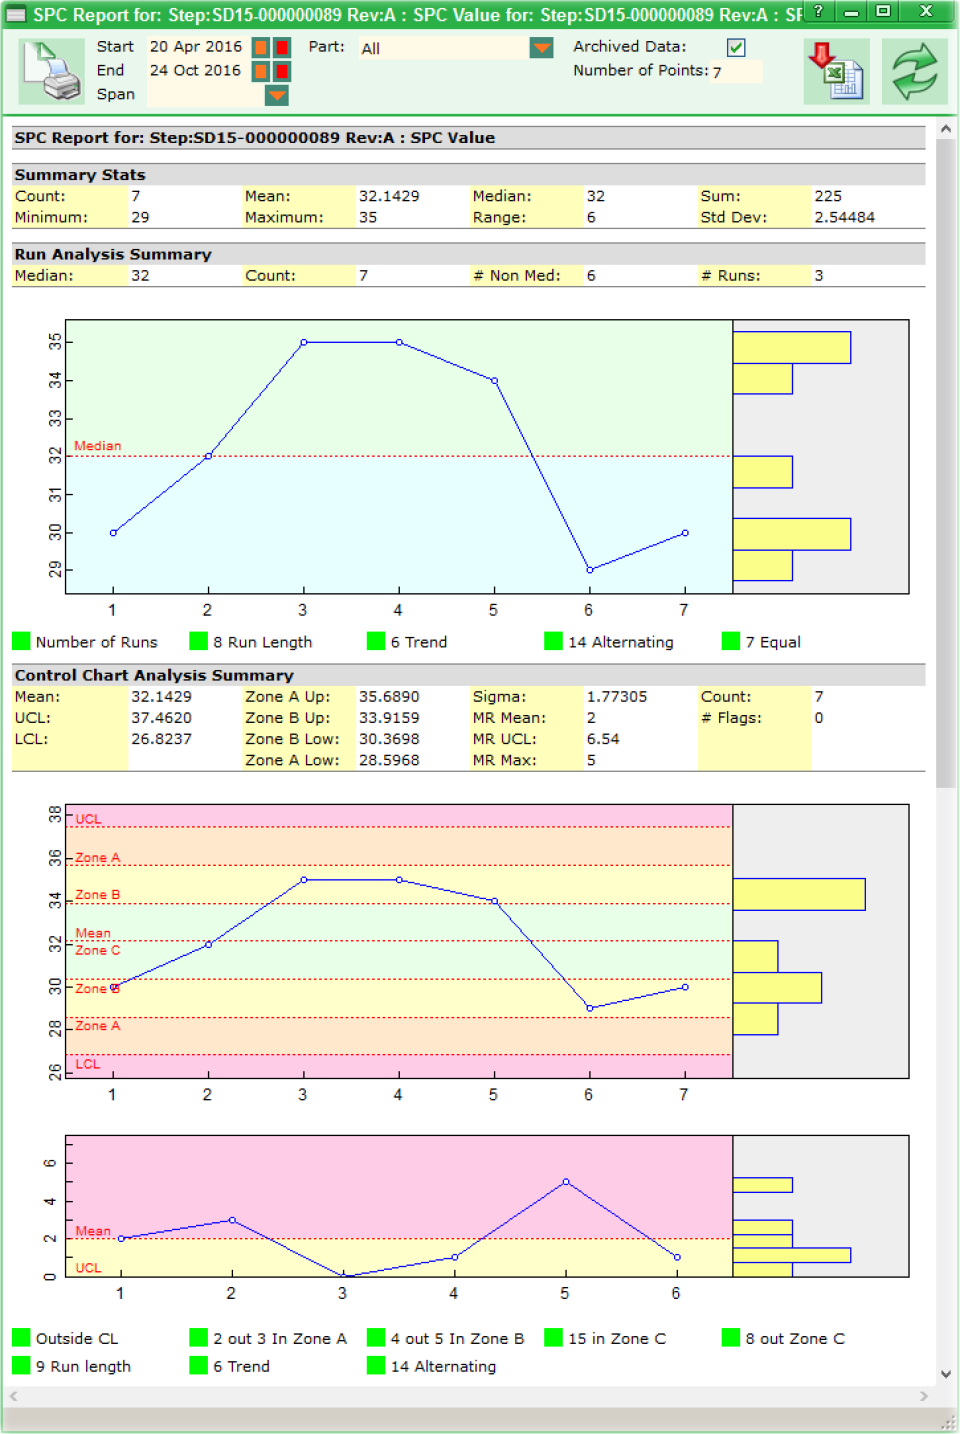Click the horizontal scrollbar right arrow at the bottom
The width and height of the screenshot is (960, 1434).
[924, 1396]
